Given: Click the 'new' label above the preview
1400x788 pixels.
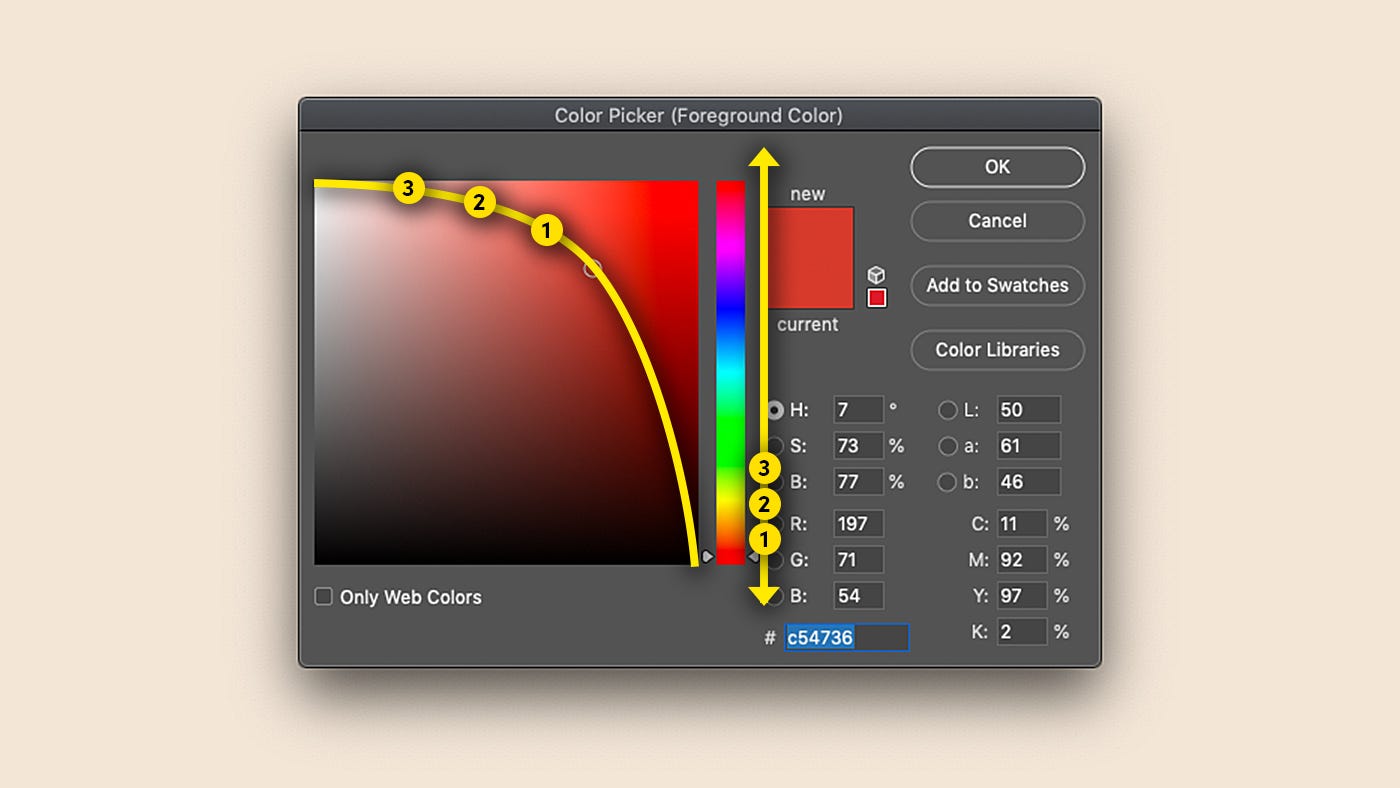Looking at the screenshot, I should (808, 194).
